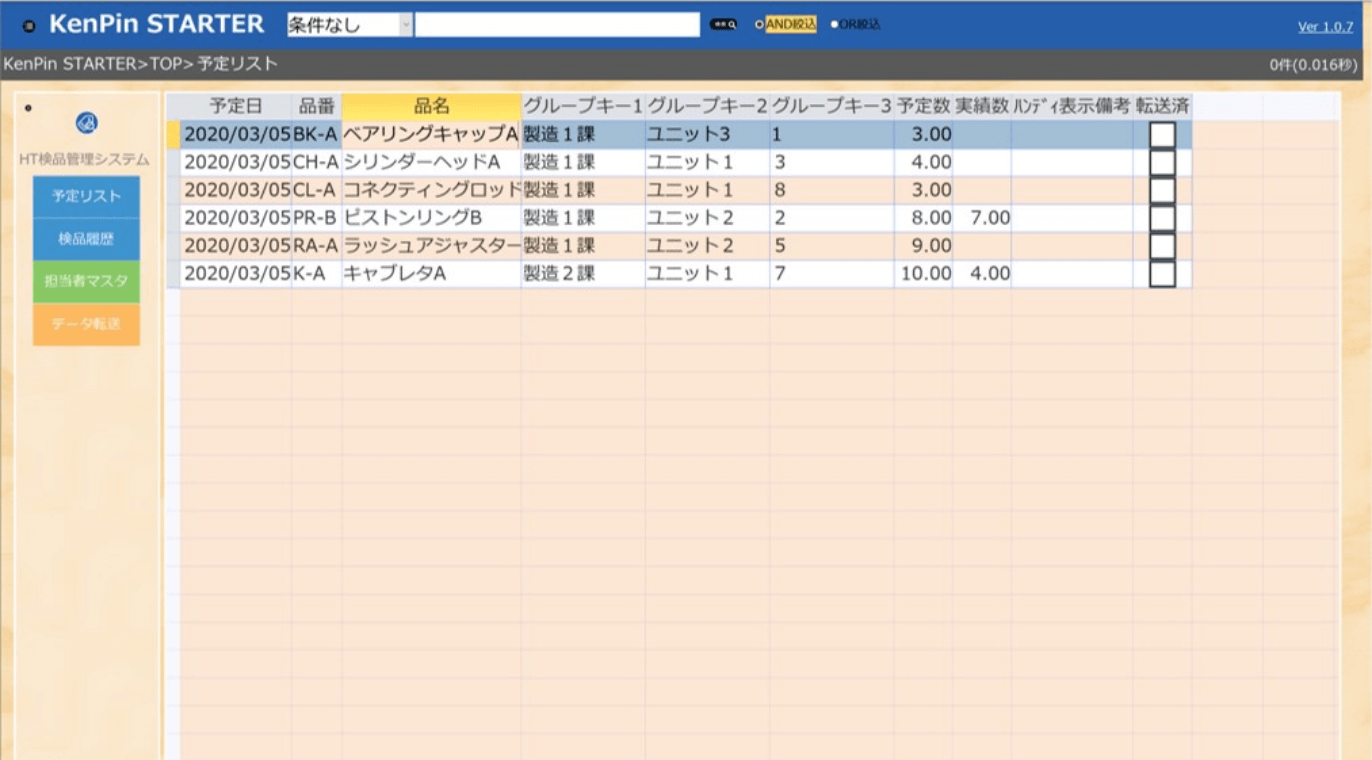Click the 10.00 planned count cell
The image size is (1372, 760).
(x=923, y=274)
